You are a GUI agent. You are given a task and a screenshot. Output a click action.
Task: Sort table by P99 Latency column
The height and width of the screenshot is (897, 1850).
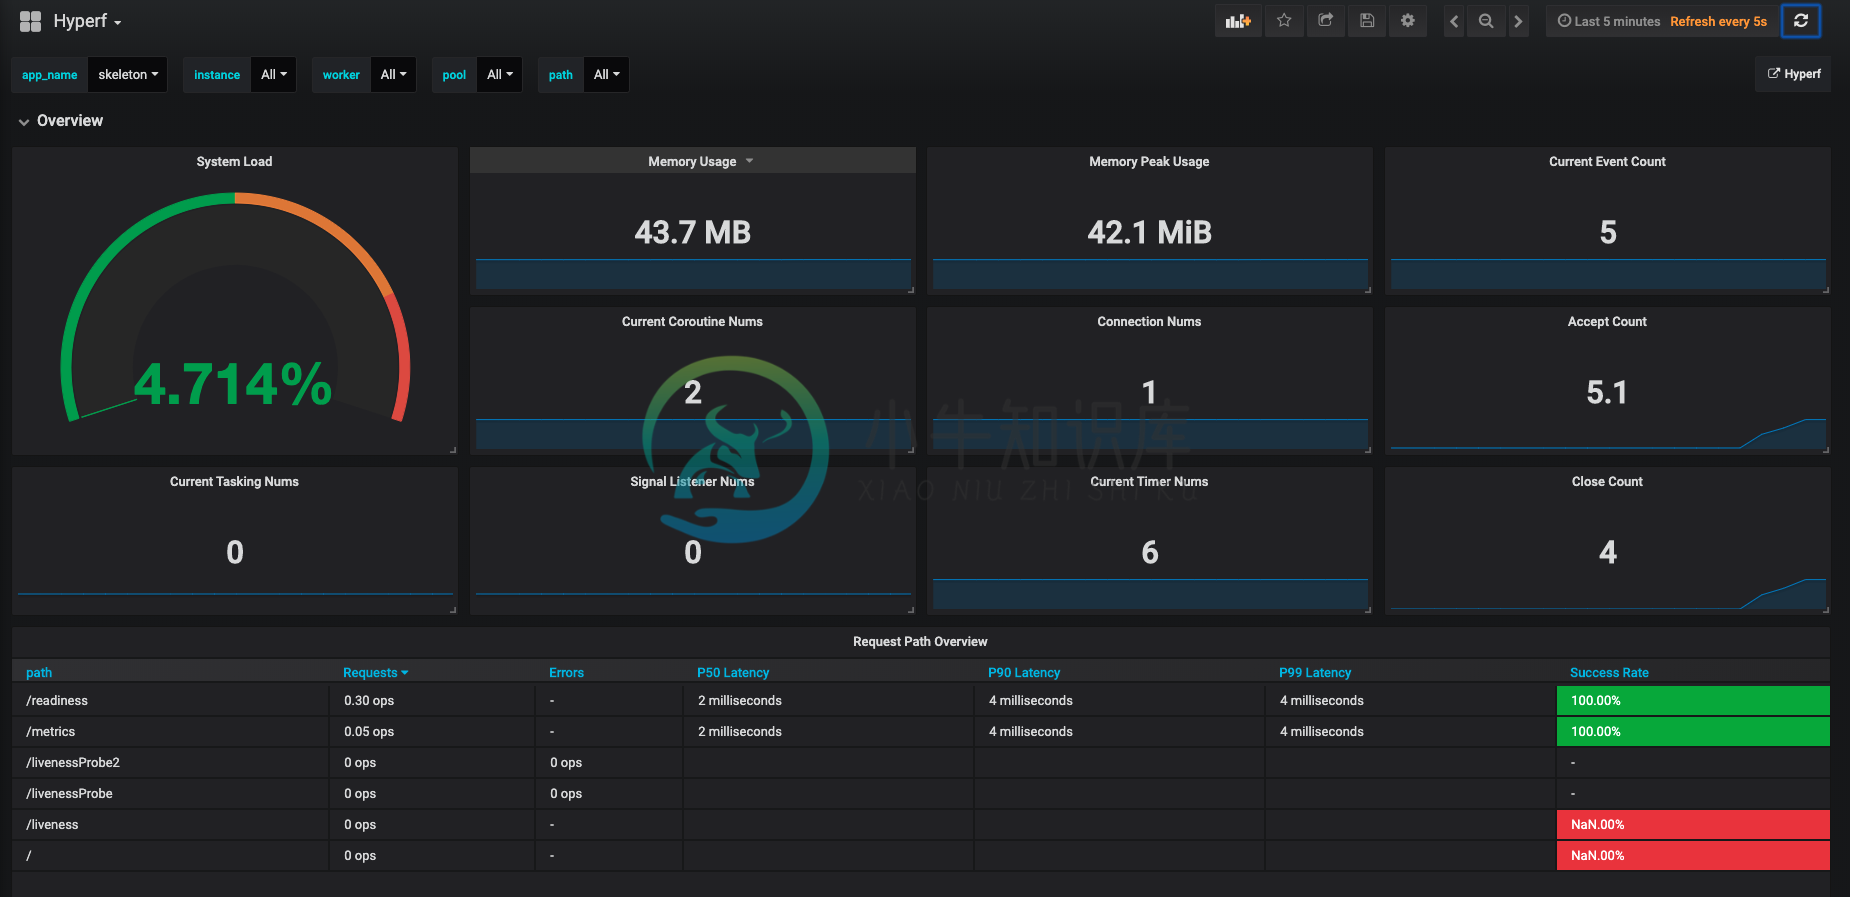point(1315,673)
